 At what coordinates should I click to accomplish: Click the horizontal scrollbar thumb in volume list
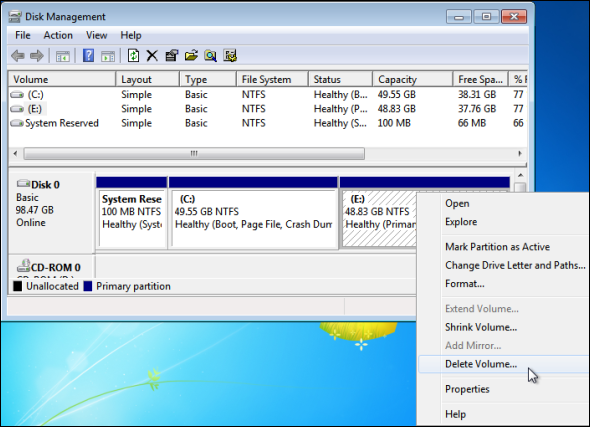click(194, 153)
